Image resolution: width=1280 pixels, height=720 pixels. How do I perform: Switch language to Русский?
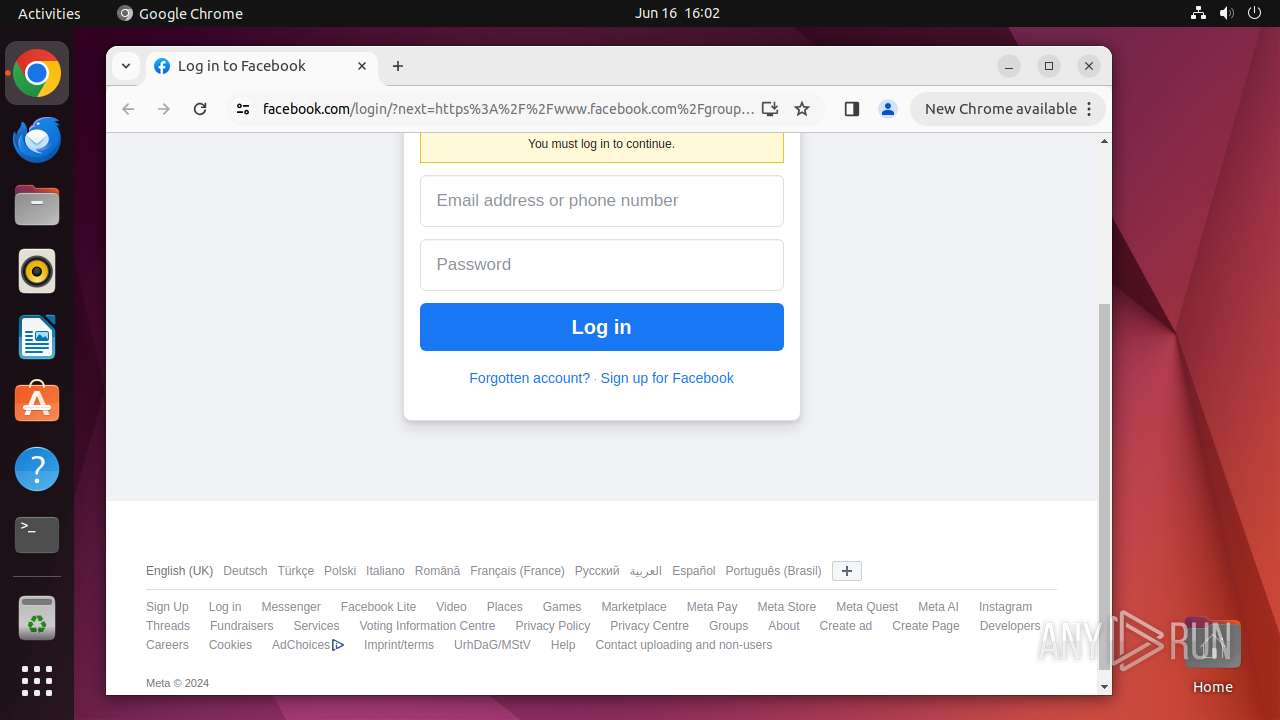tap(597, 571)
